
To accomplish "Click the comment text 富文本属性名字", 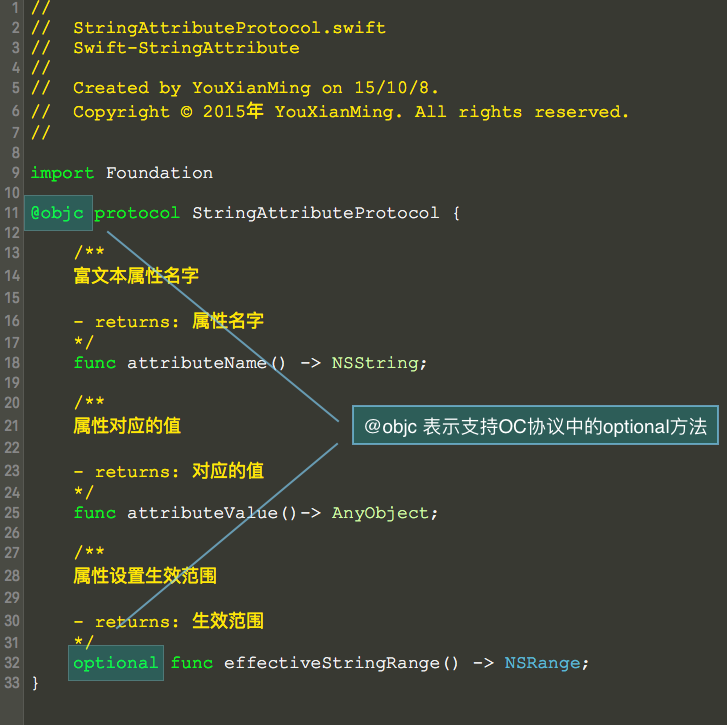I will coord(136,276).
